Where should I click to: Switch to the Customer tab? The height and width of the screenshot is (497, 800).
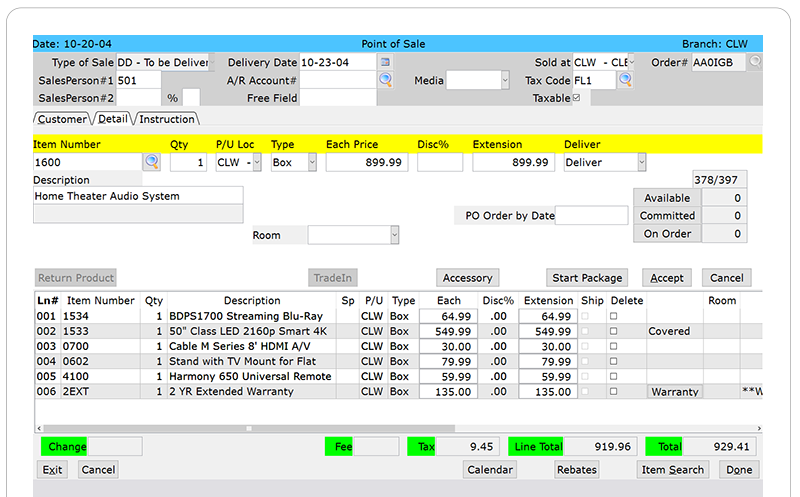[62, 119]
